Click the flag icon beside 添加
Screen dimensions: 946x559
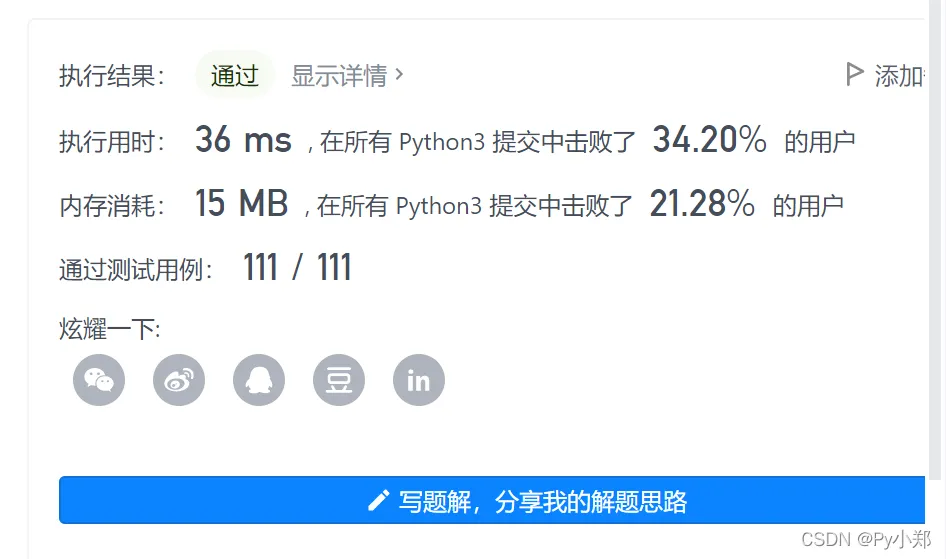pyautogui.click(x=854, y=75)
